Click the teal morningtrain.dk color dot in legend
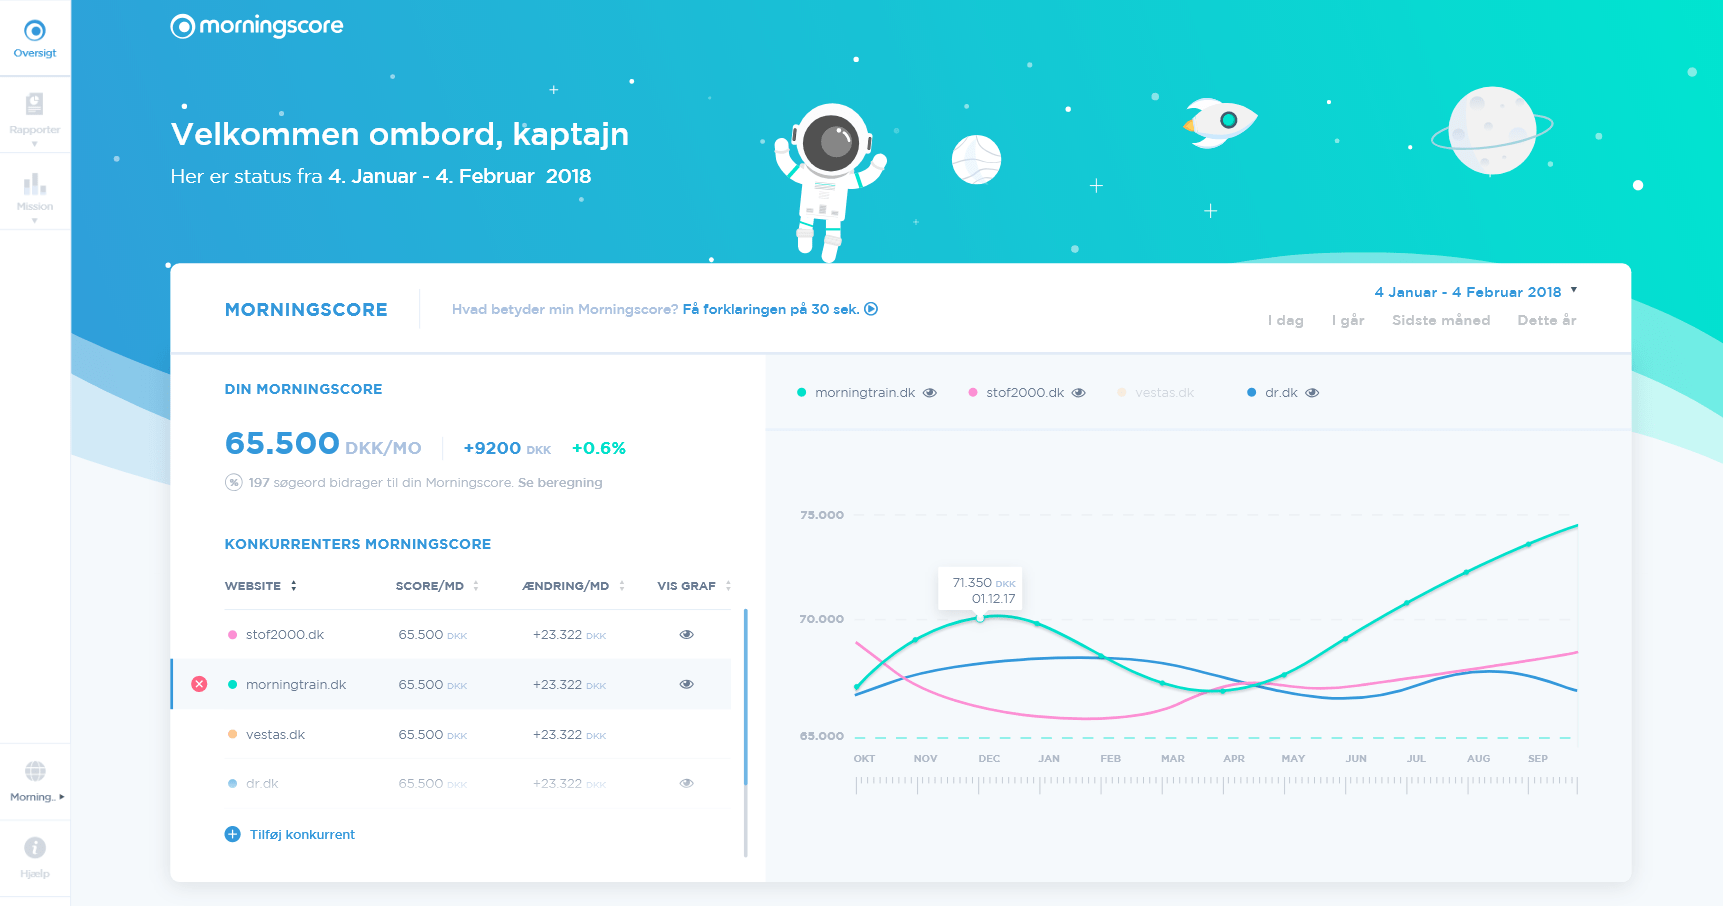Viewport: 1723px width, 906px height. point(801,393)
